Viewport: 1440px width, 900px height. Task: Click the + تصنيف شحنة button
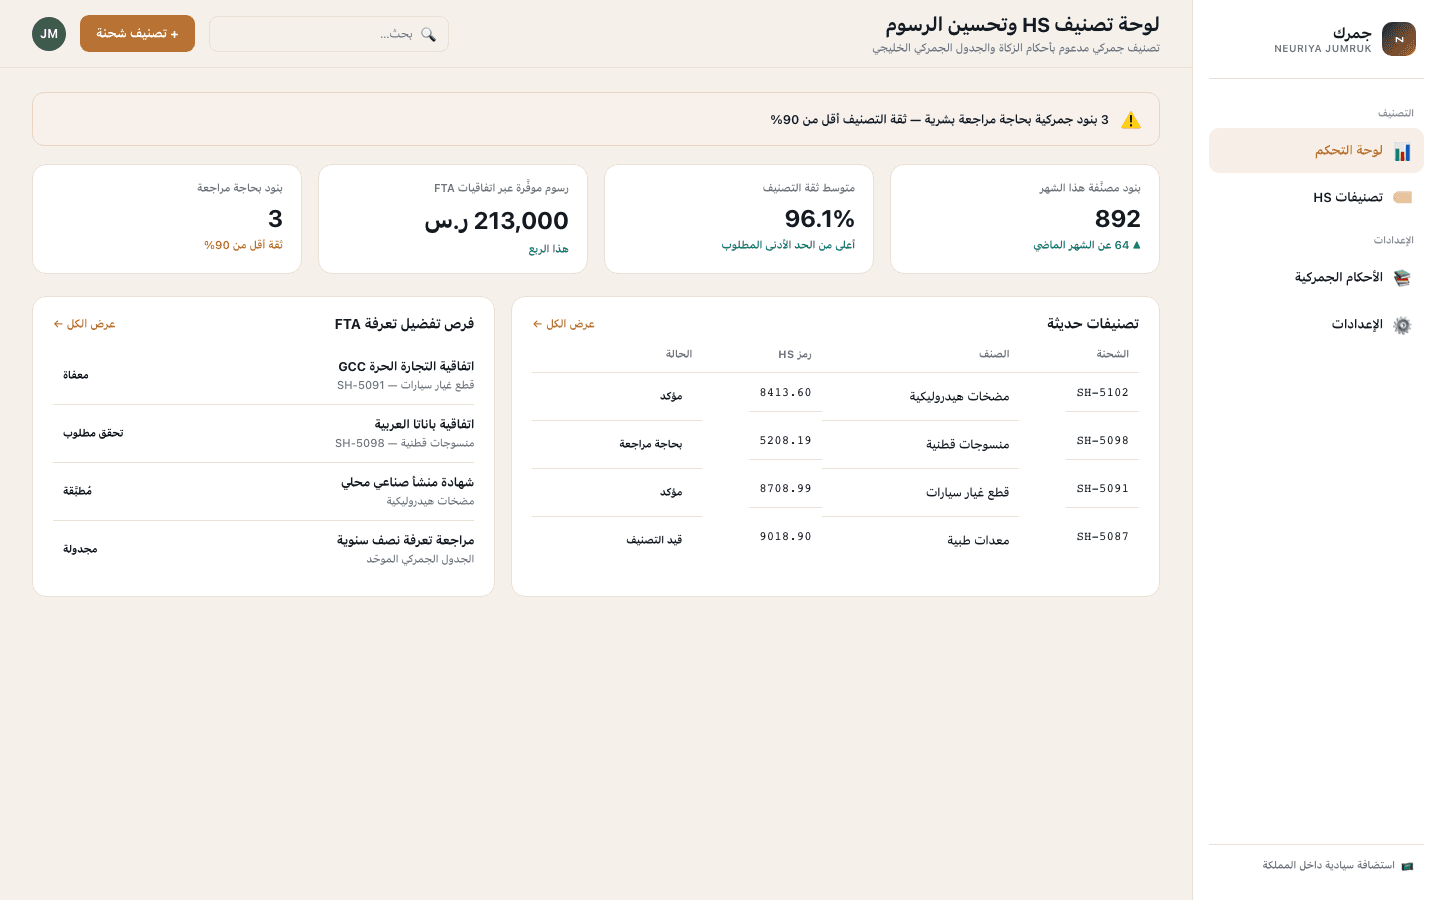pos(137,34)
